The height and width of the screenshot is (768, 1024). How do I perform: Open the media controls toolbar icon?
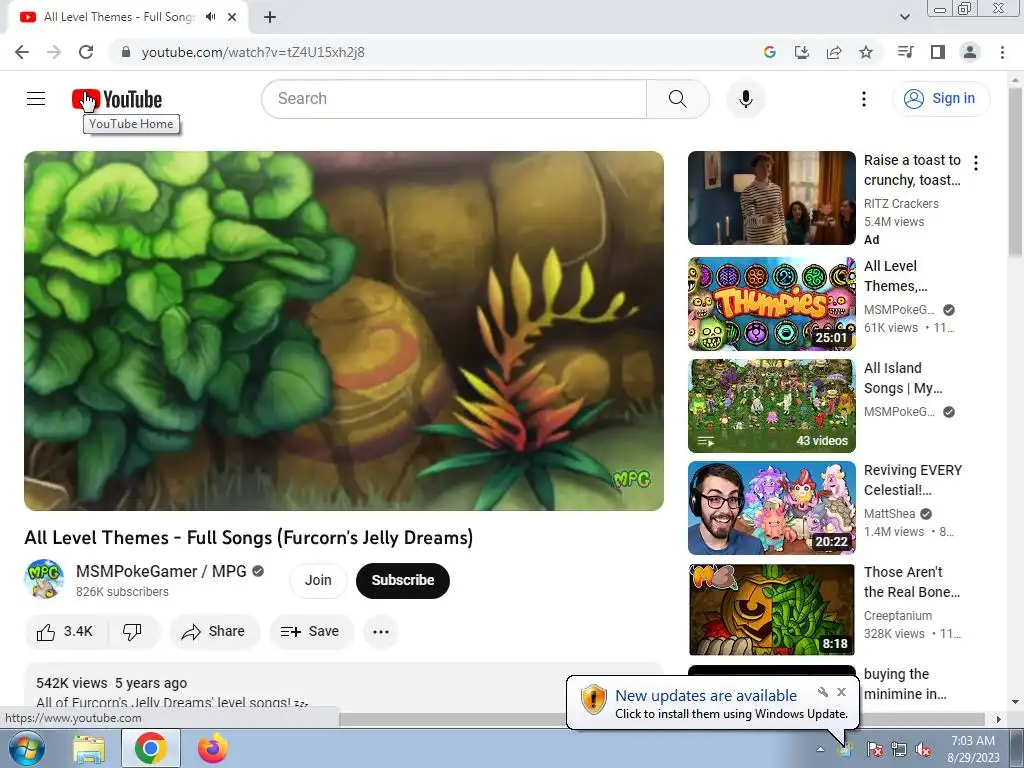coord(905,52)
